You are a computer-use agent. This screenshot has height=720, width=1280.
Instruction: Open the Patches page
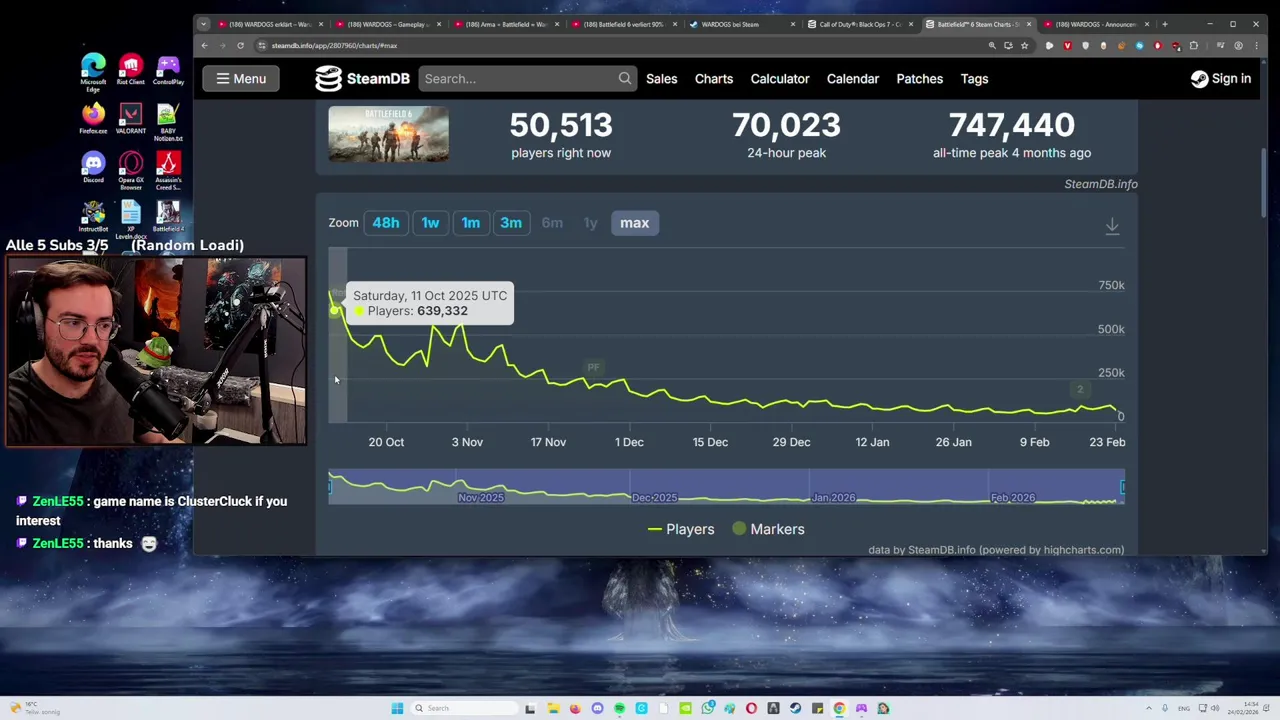tap(919, 79)
